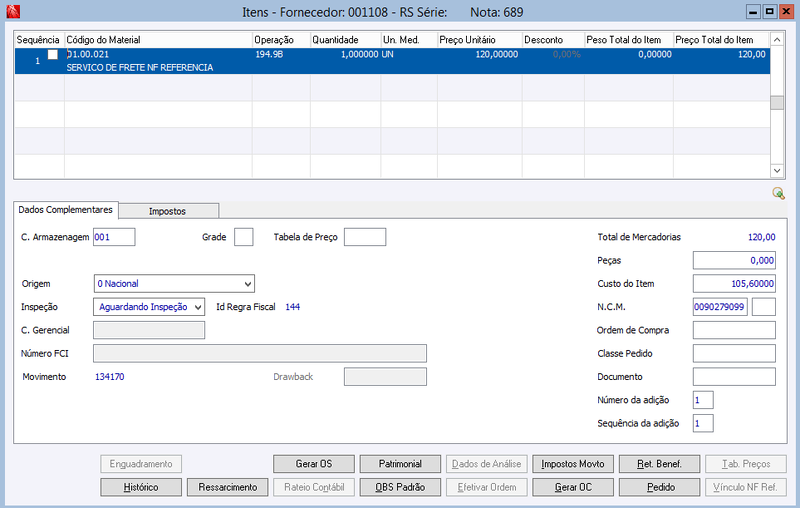The image size is (800, 508).
Task: Open the Histórico button
Action: [141, 487]
